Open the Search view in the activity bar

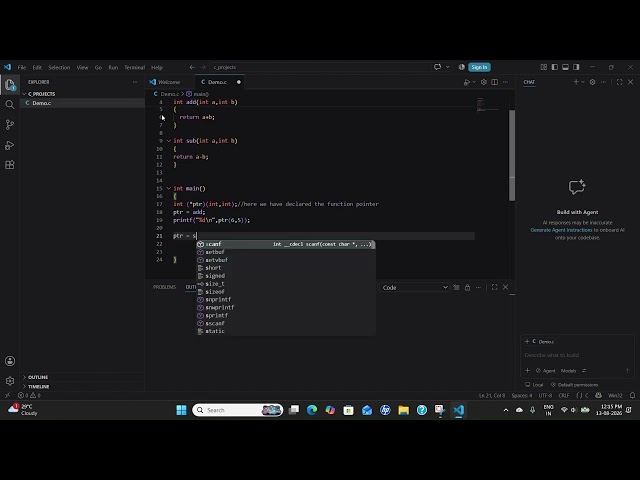10,105
